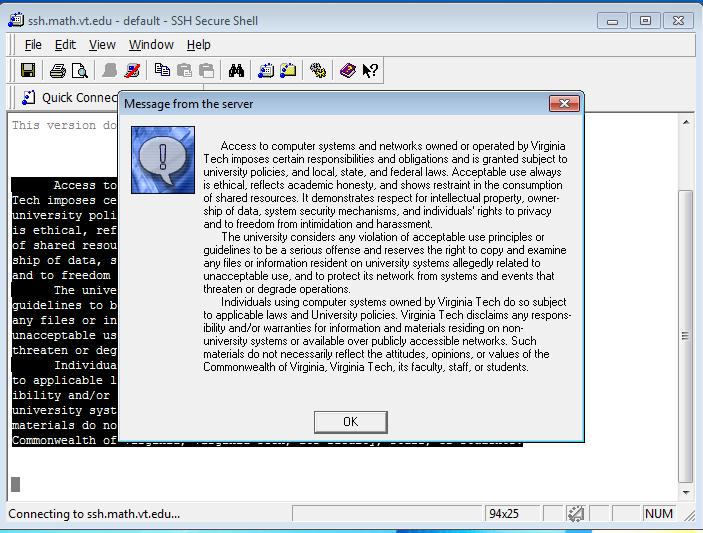
Task: Open a New Terminal Window icon
Action: tap(266, 71)
